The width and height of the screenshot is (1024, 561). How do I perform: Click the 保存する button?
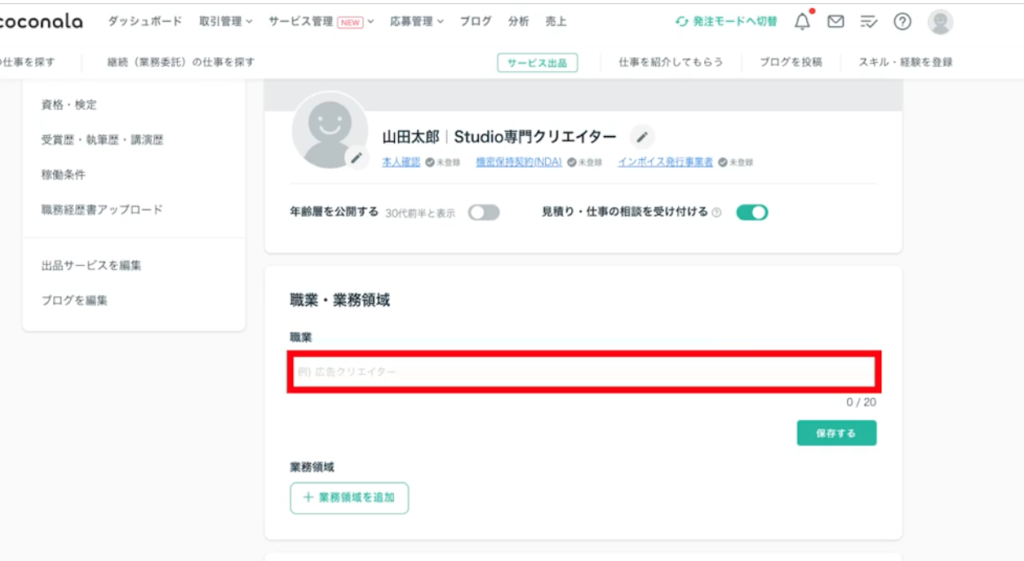pos(837,433)
